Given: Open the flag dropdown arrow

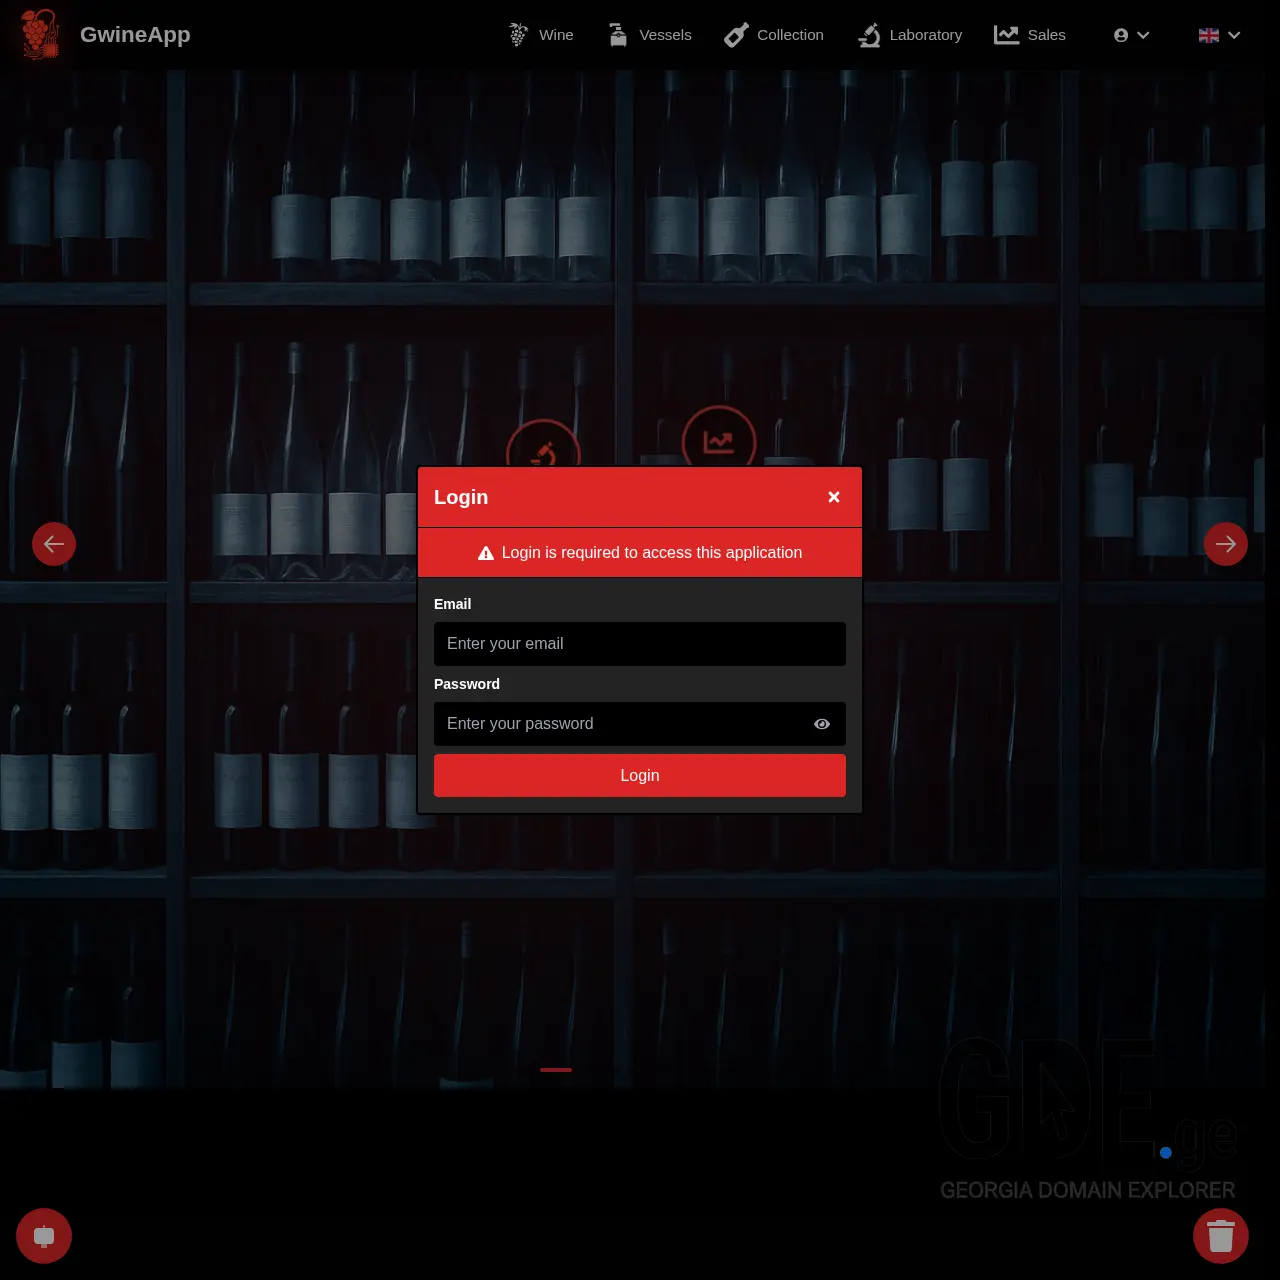Looking at the screenshot, I should [x=1234, y=34].
